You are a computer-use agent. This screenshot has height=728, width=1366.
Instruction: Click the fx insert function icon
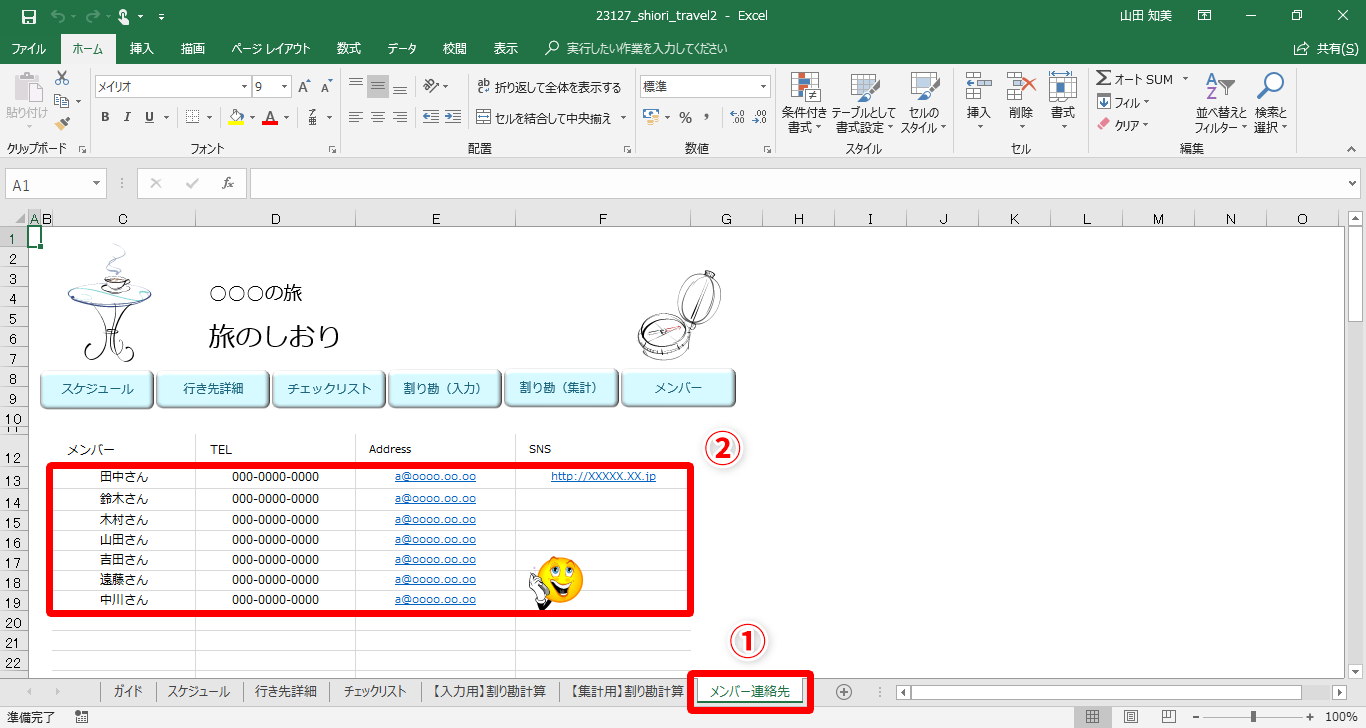(228, 184)
